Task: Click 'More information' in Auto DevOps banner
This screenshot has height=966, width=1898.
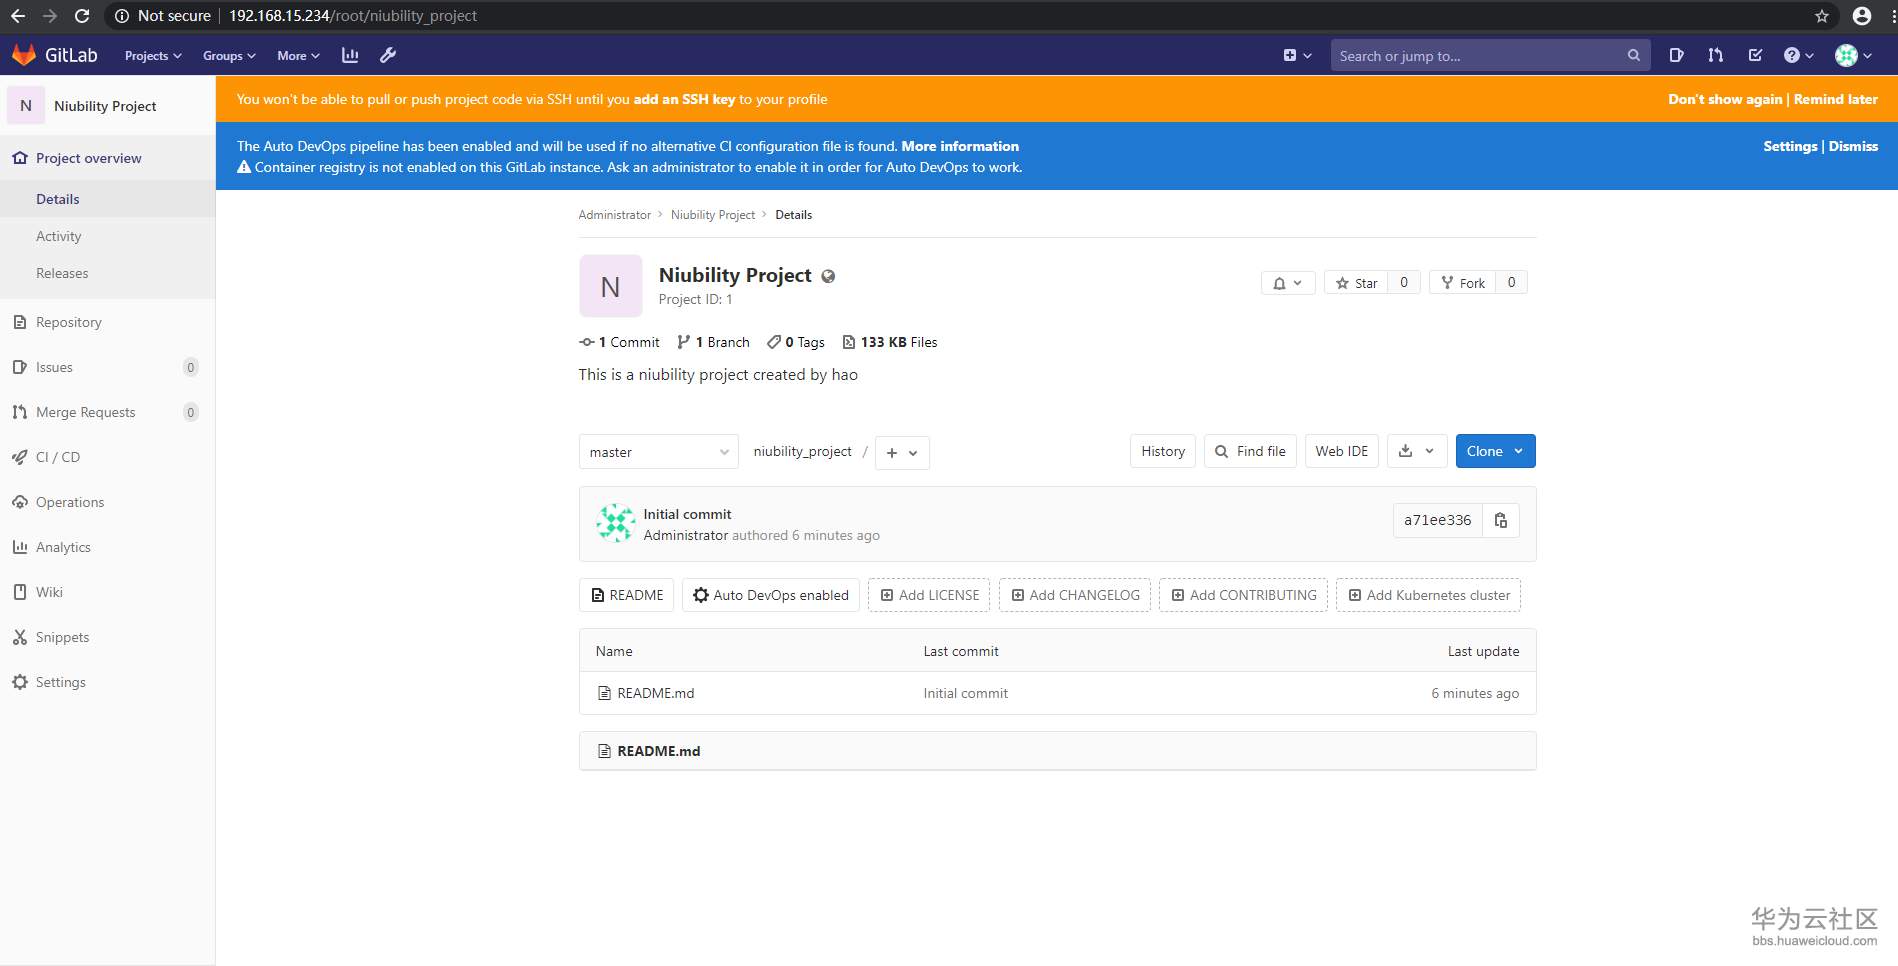Action: 960,146
